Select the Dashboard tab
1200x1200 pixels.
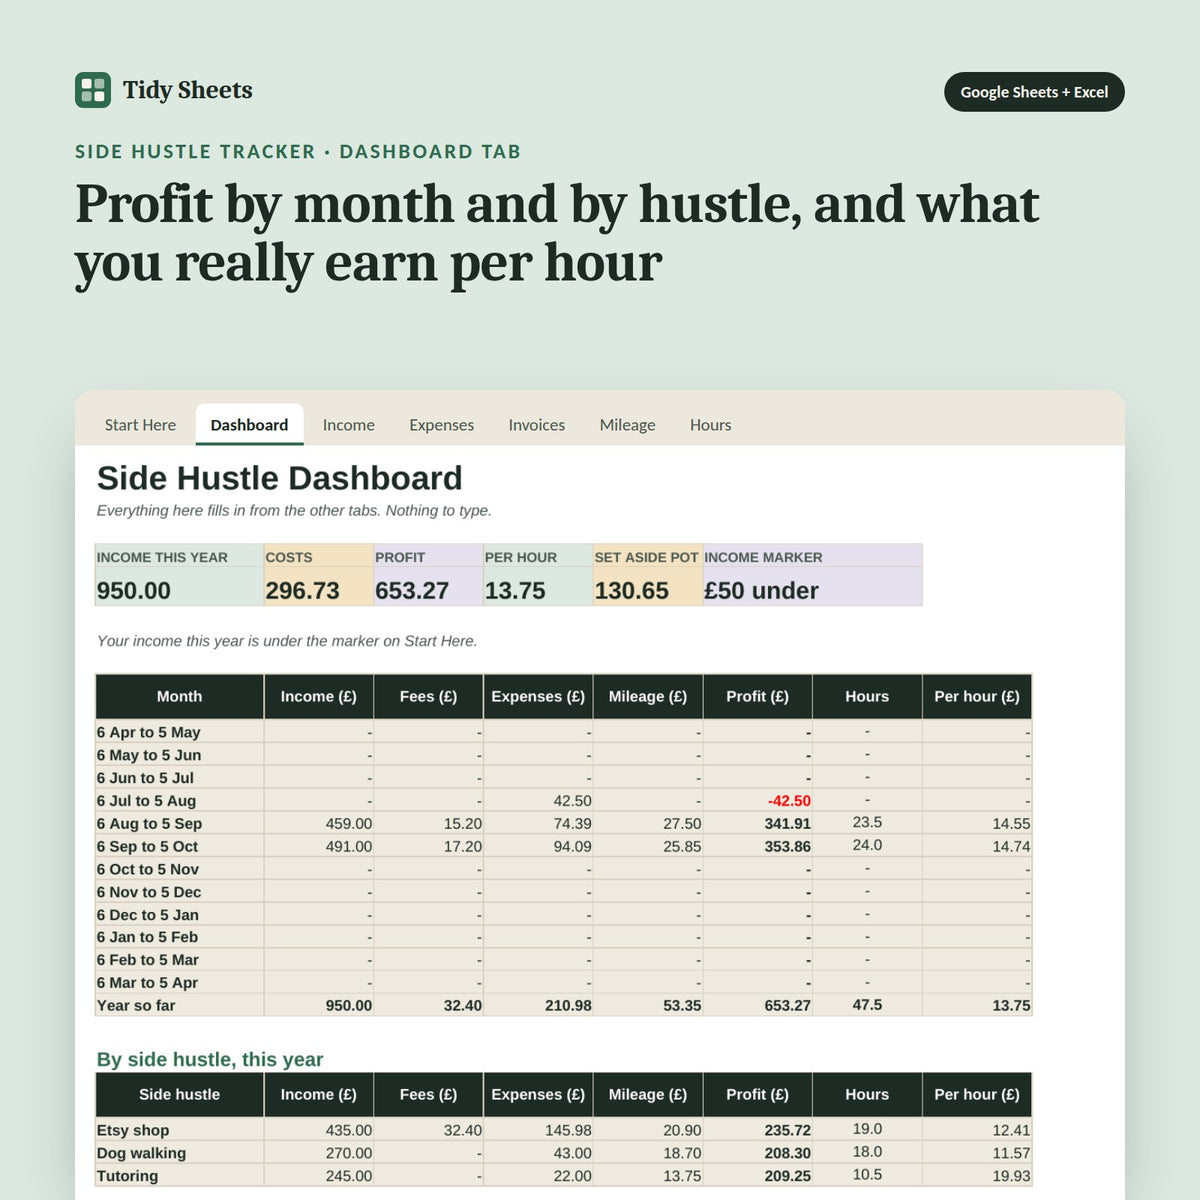click(249, 425)
